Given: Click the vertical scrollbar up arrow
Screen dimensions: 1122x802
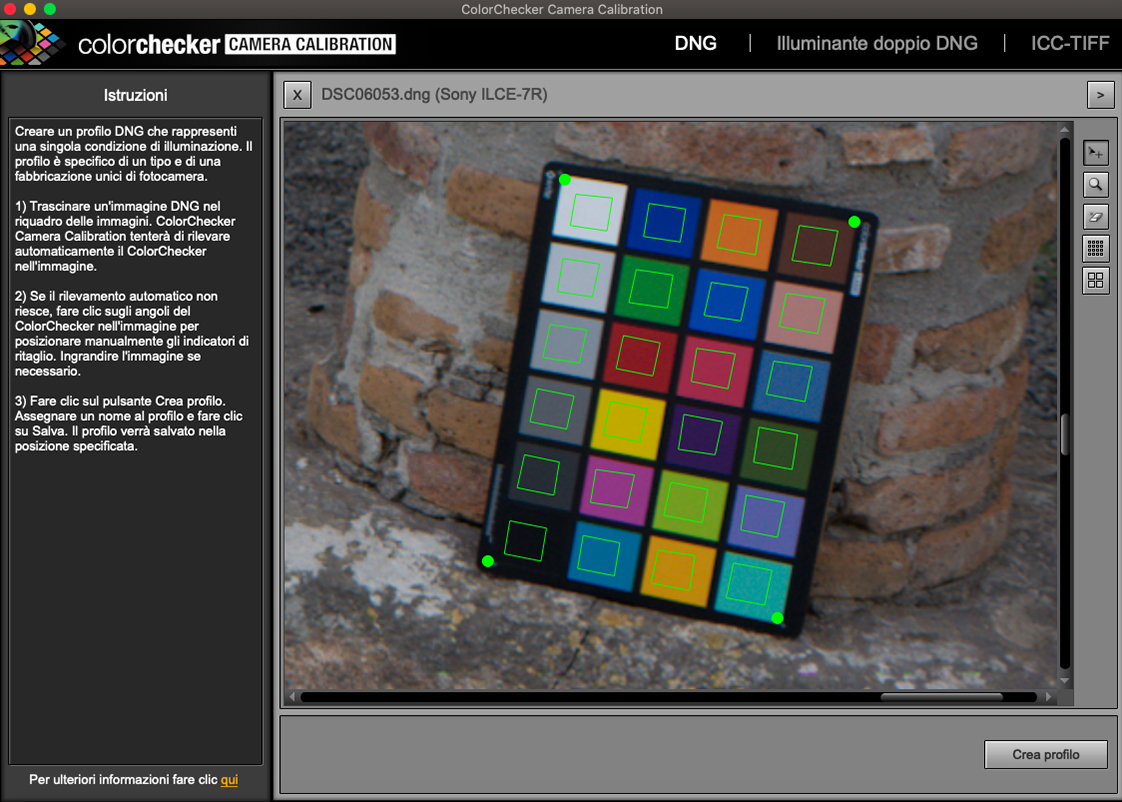Looking at the screenshot, I should click(1065, 130).
